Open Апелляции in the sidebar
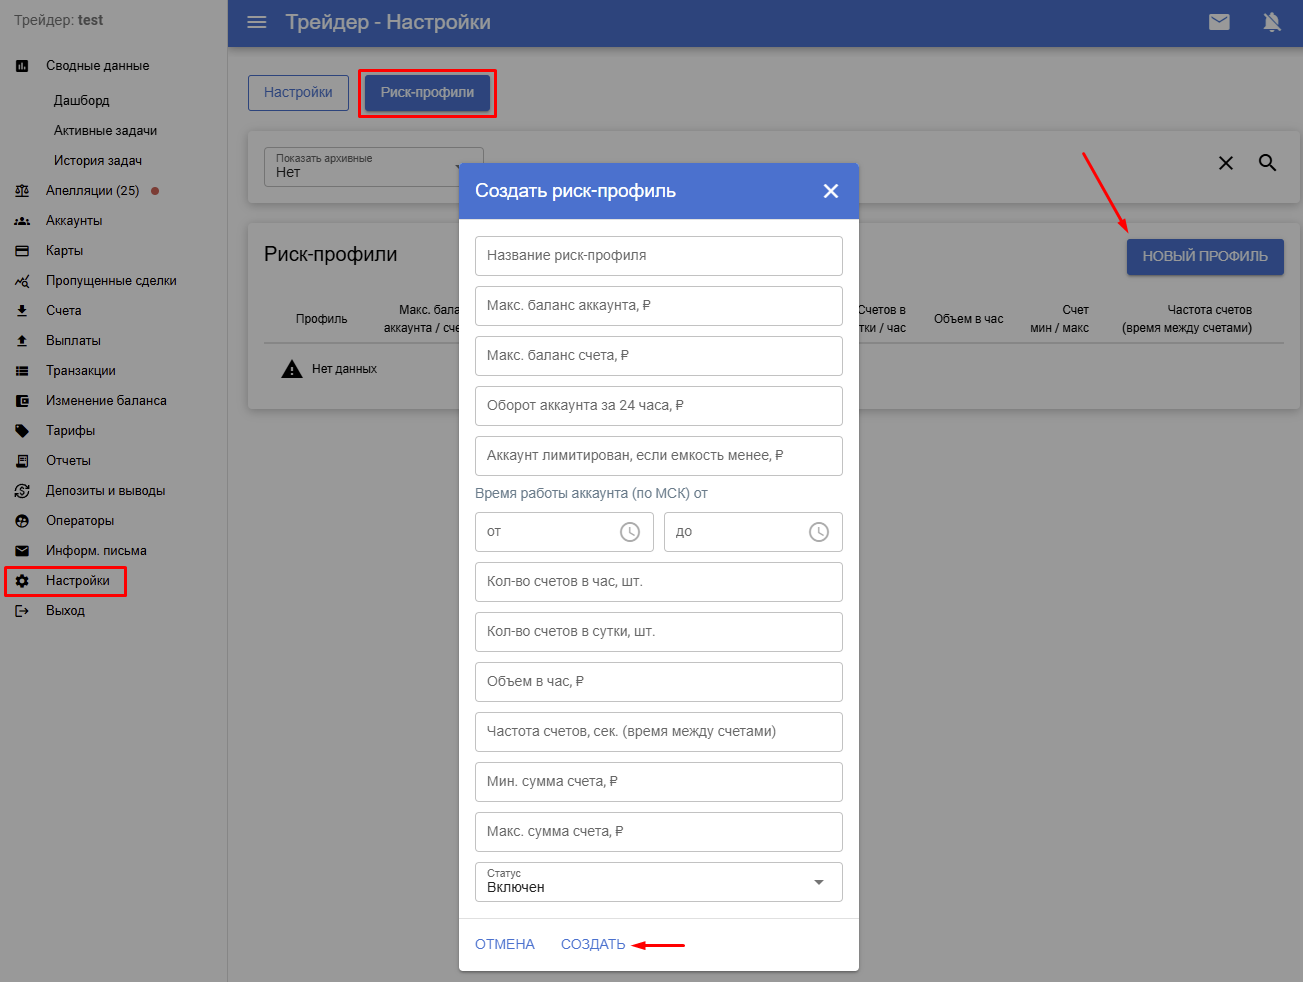This screenshot has height=982, width=1303. 92,191
